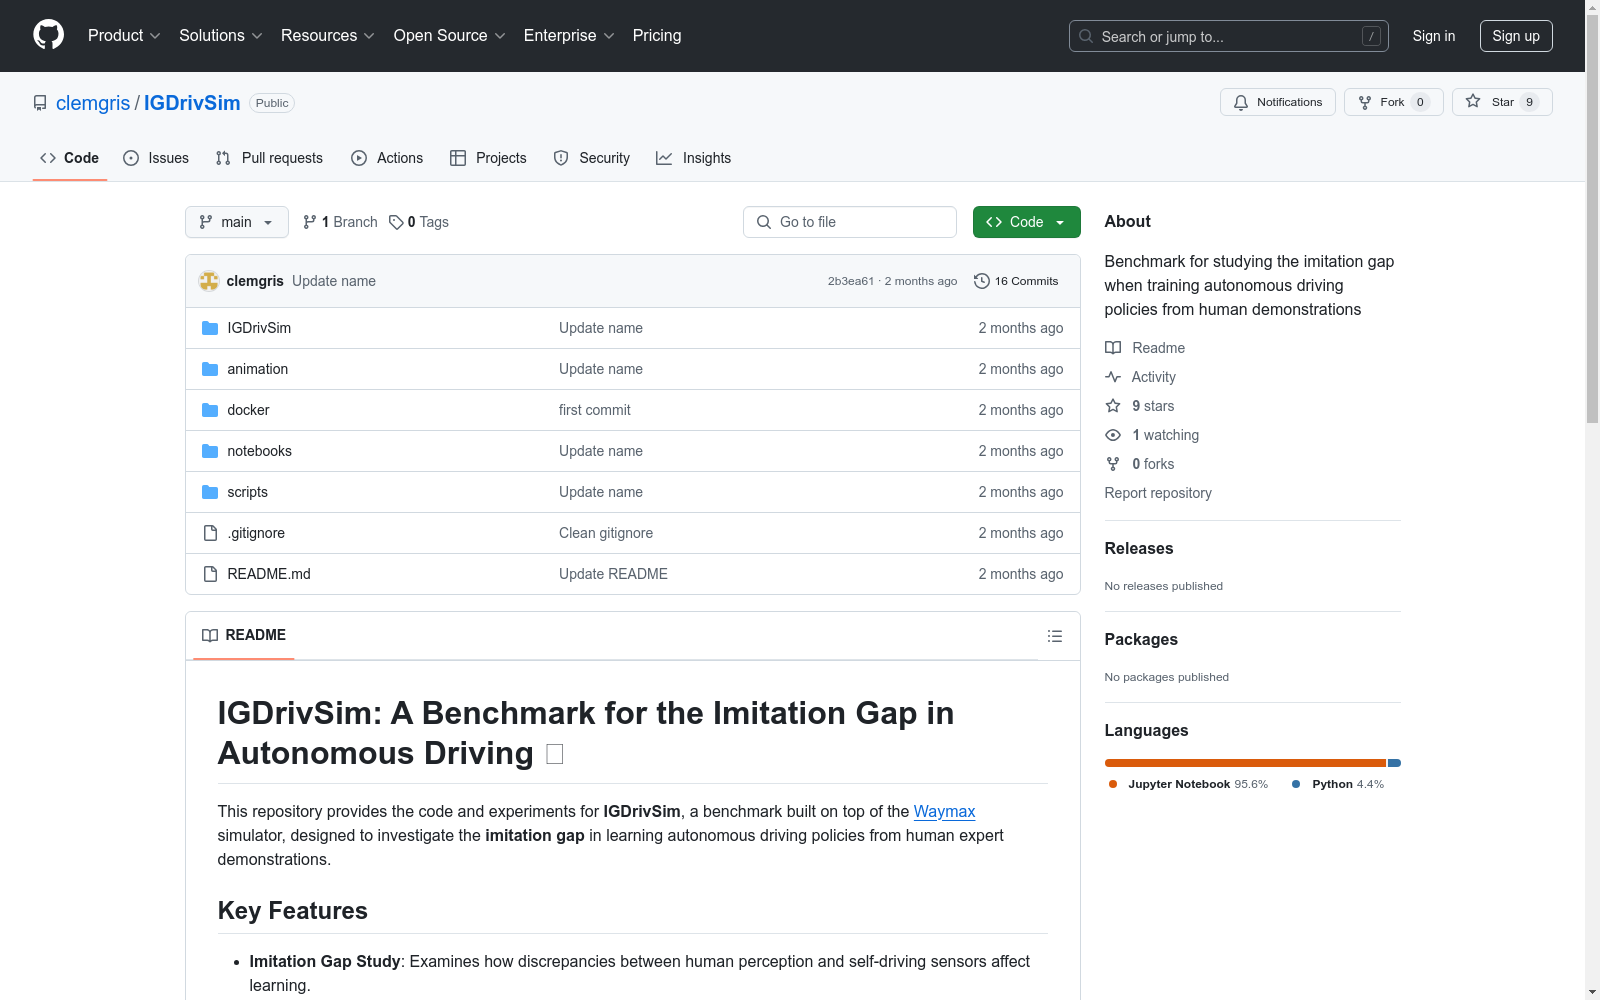
Task: Click the commit history clock icon
Action: point(982,281)
